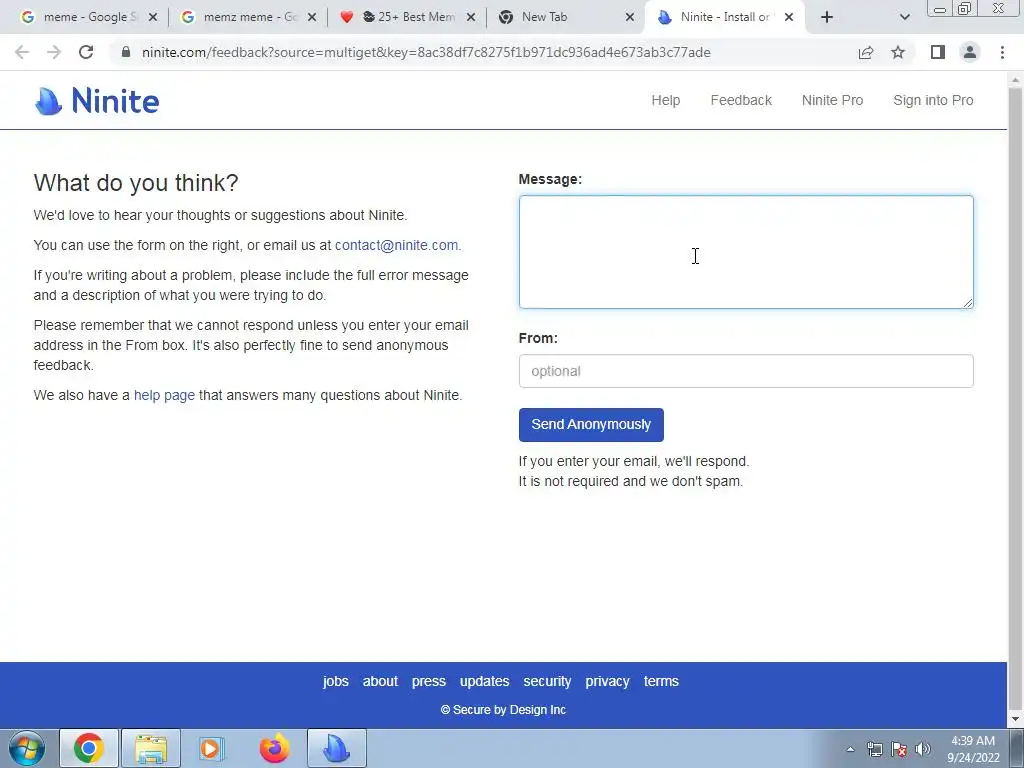Close the 'memz meme' tab

[x=312, y=17]
